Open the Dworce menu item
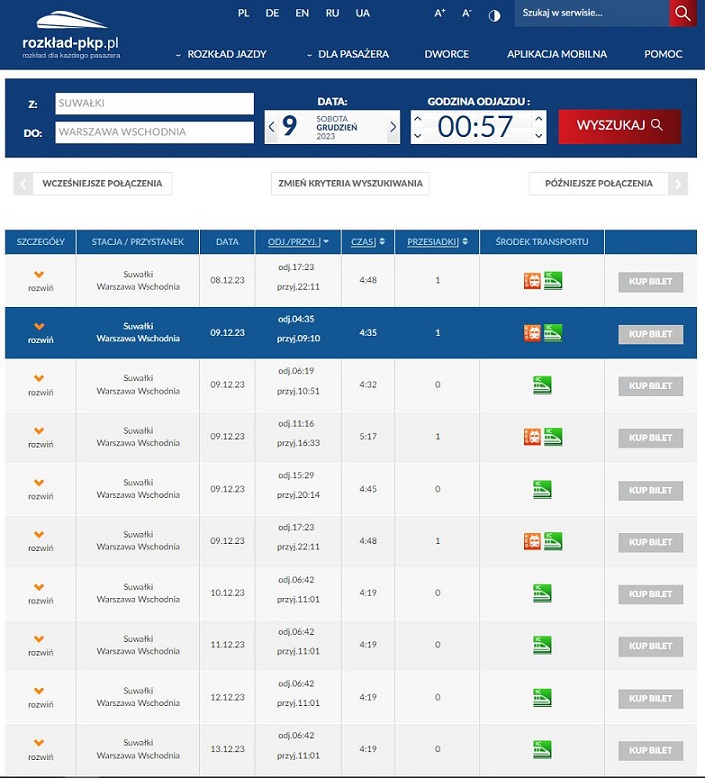Image resolution: width=705 pixels, height=778 pixels. 446,54
